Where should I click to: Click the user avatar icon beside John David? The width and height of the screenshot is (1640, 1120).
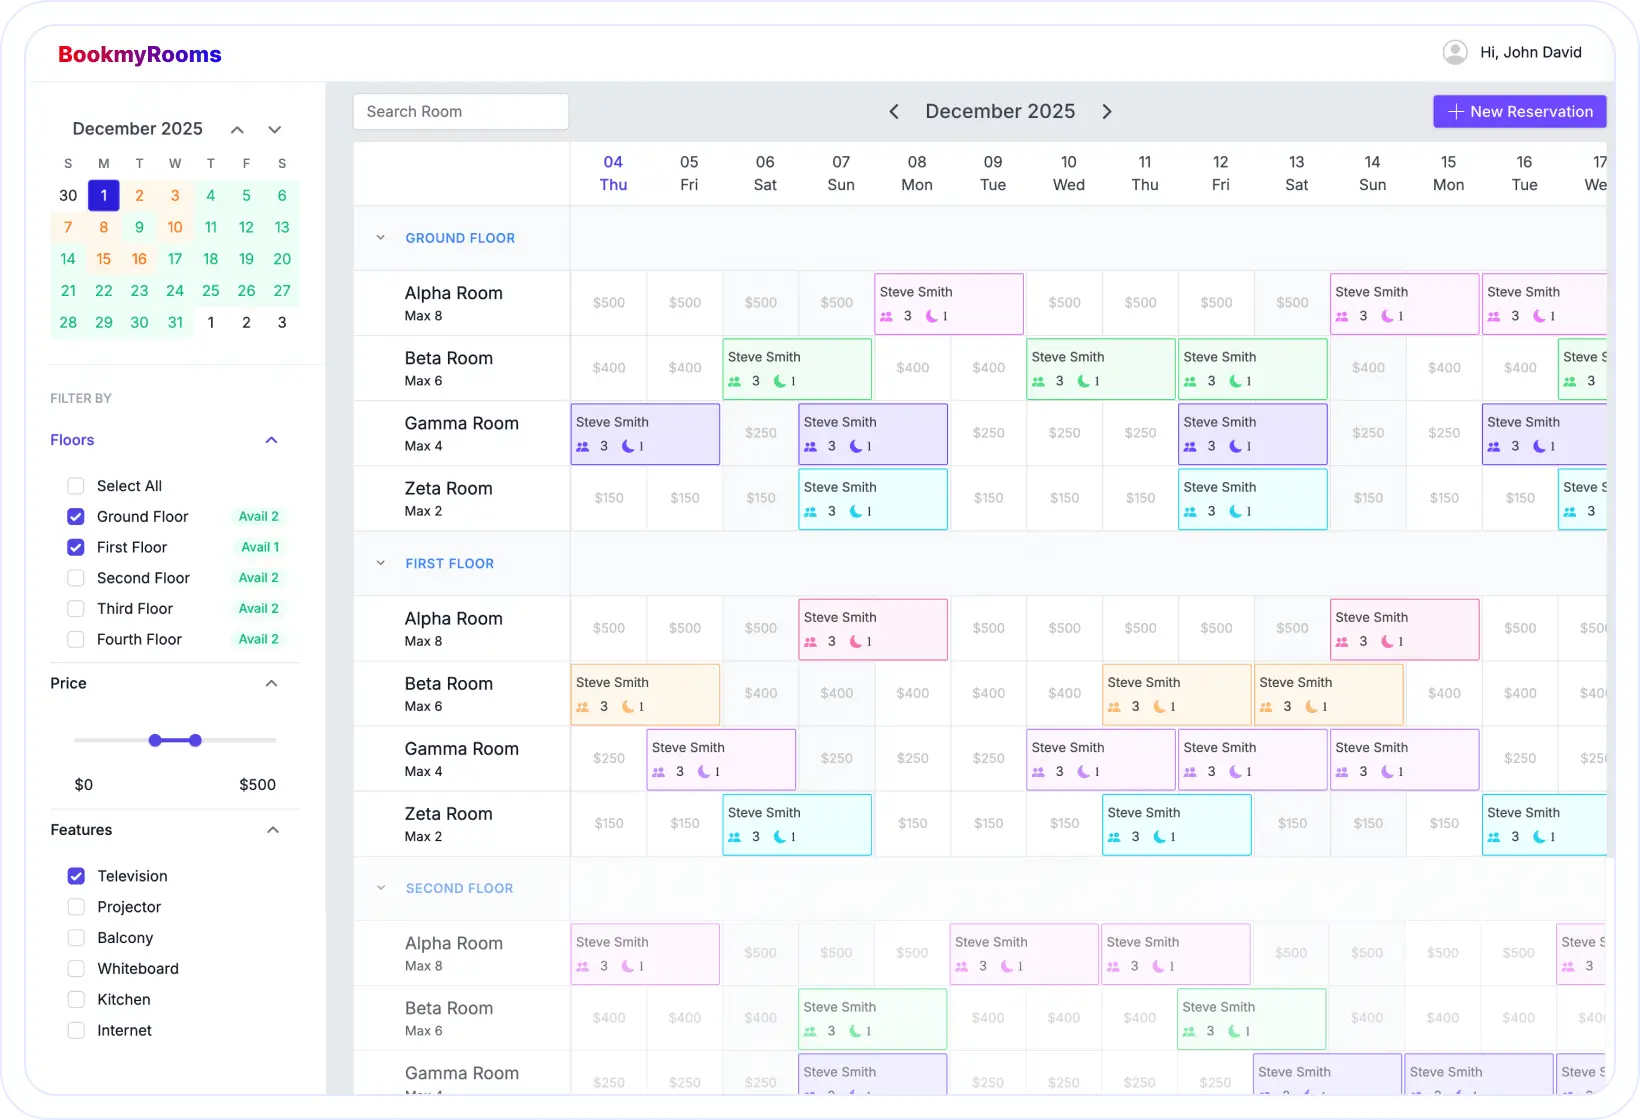[1455, 52]
